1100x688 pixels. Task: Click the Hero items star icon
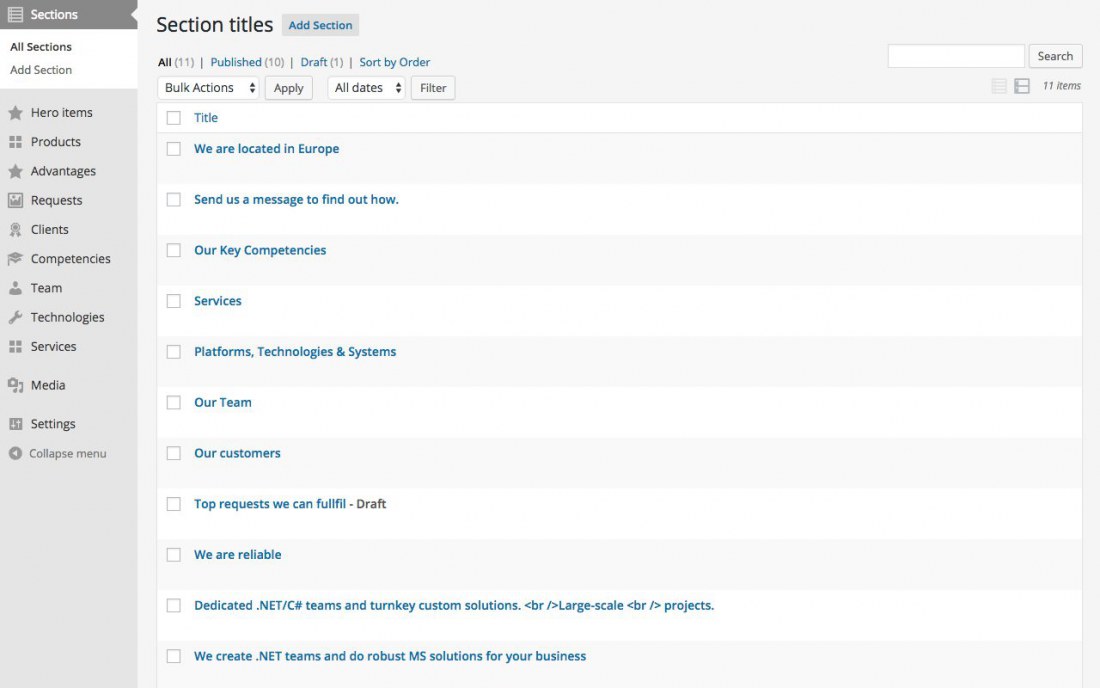tap(15, 113)
